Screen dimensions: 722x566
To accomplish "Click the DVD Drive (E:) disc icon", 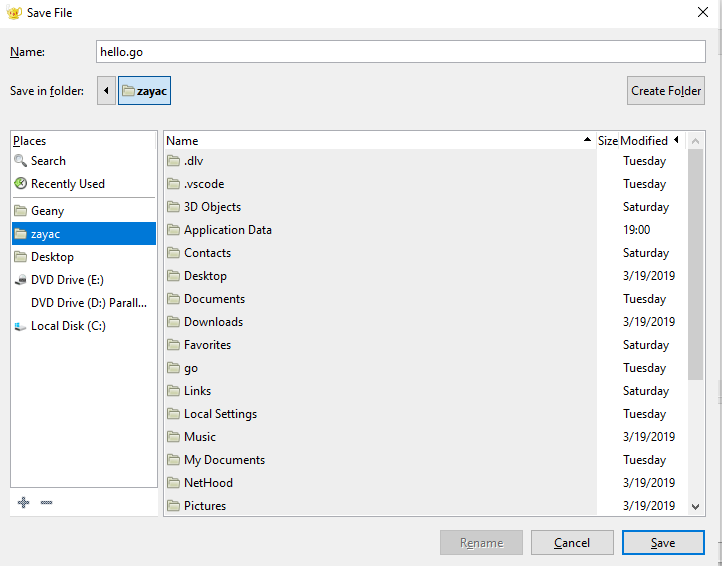I will (20, 280).
